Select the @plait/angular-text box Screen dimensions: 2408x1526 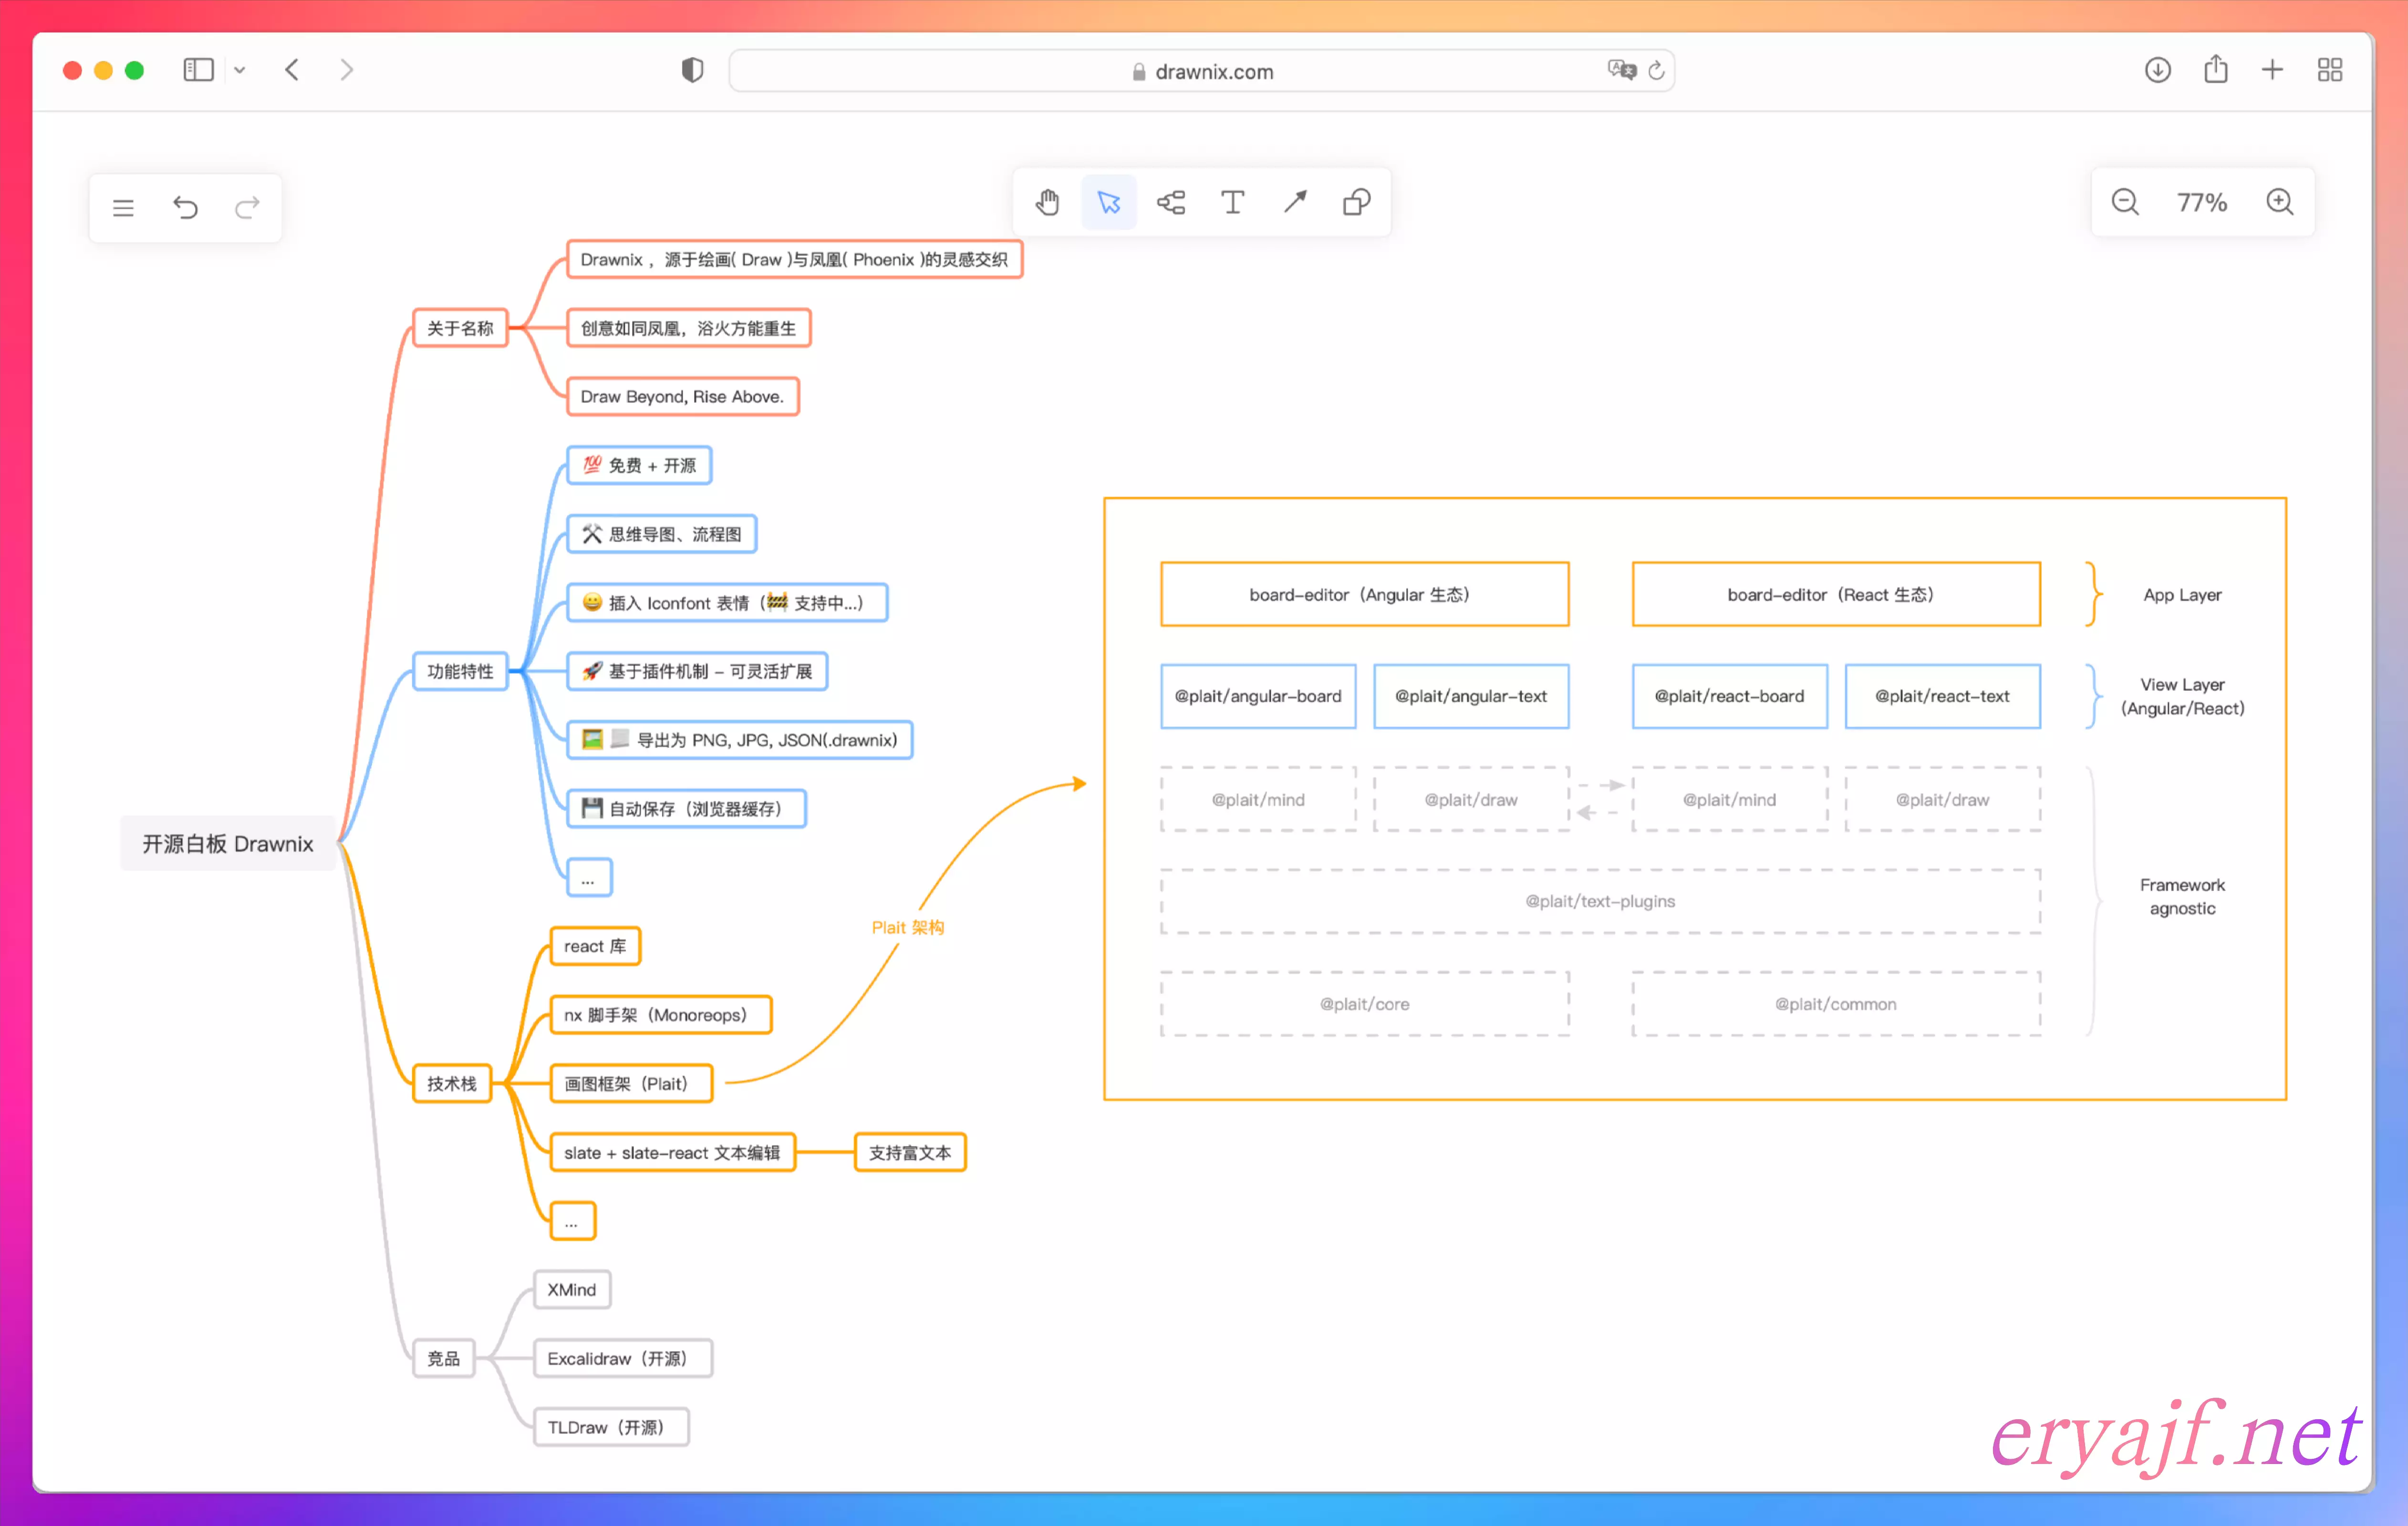1471,697
